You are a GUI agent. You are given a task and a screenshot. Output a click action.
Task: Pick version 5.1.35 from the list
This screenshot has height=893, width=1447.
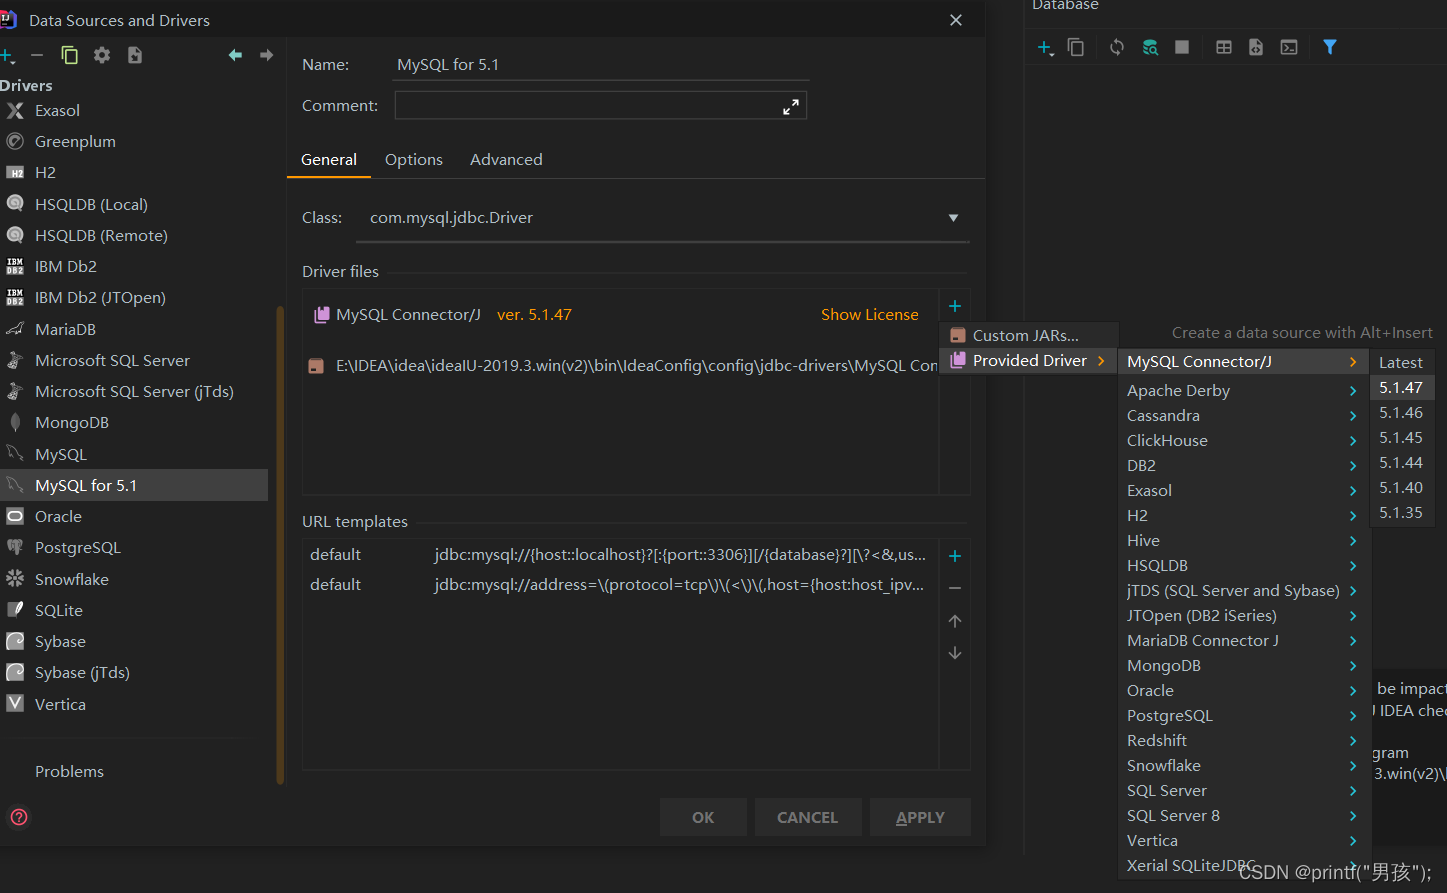(1401, 512)
